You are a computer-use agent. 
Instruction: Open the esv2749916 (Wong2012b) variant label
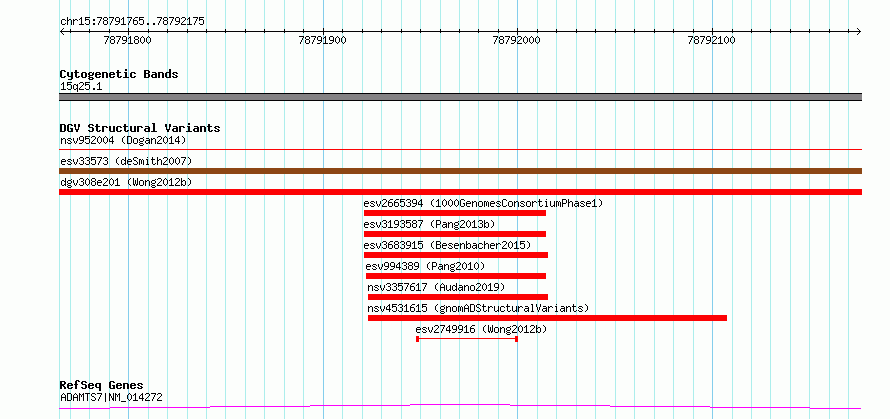(481, 329)
